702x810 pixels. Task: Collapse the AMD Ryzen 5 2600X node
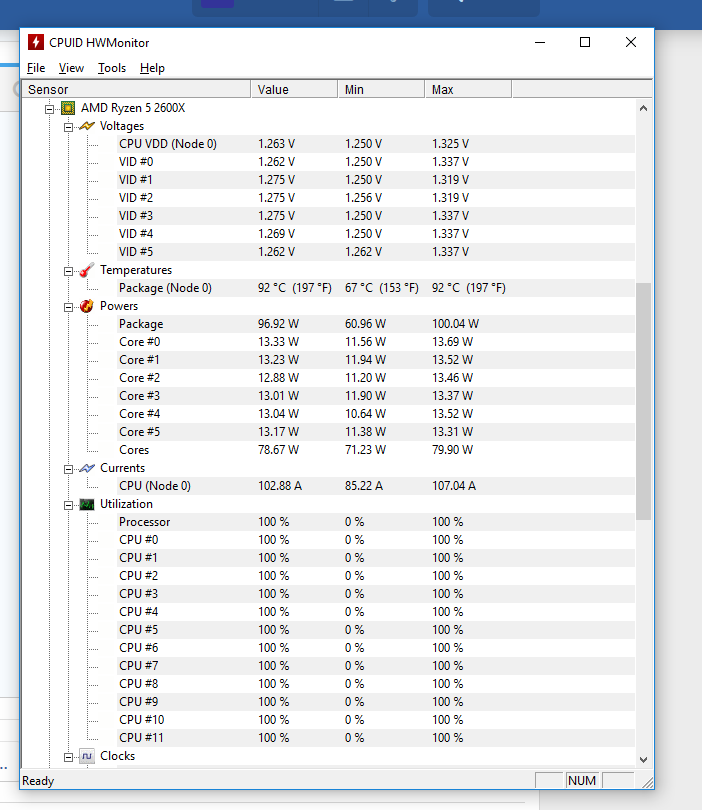[x=50, y=109]
